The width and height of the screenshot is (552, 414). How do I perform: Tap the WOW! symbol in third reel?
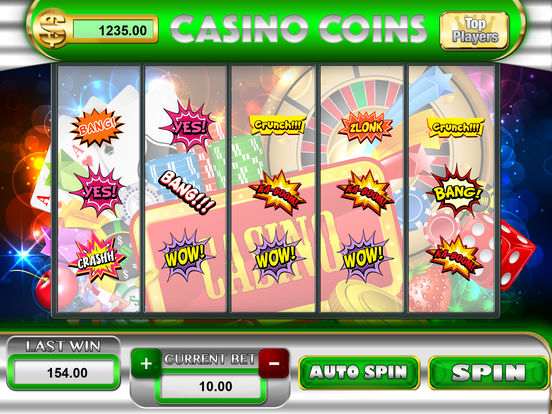275,256
